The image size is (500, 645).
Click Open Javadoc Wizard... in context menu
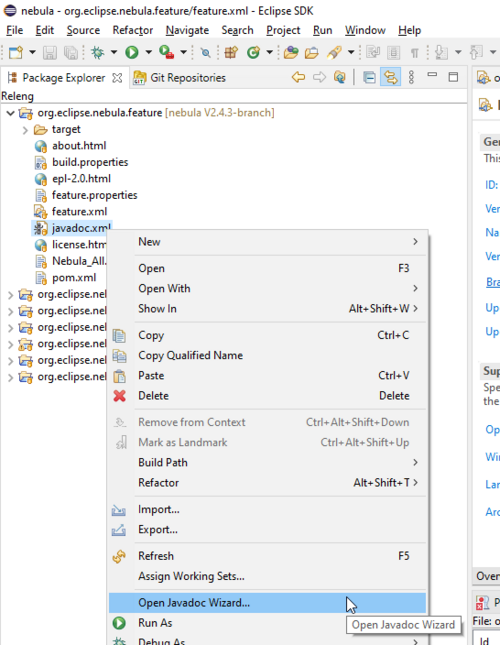[267, 603]
